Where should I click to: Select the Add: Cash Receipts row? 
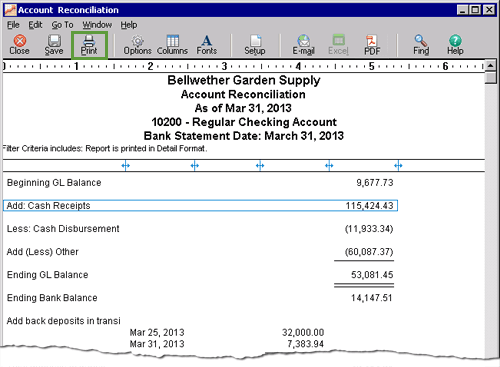(x=200, y=206)
